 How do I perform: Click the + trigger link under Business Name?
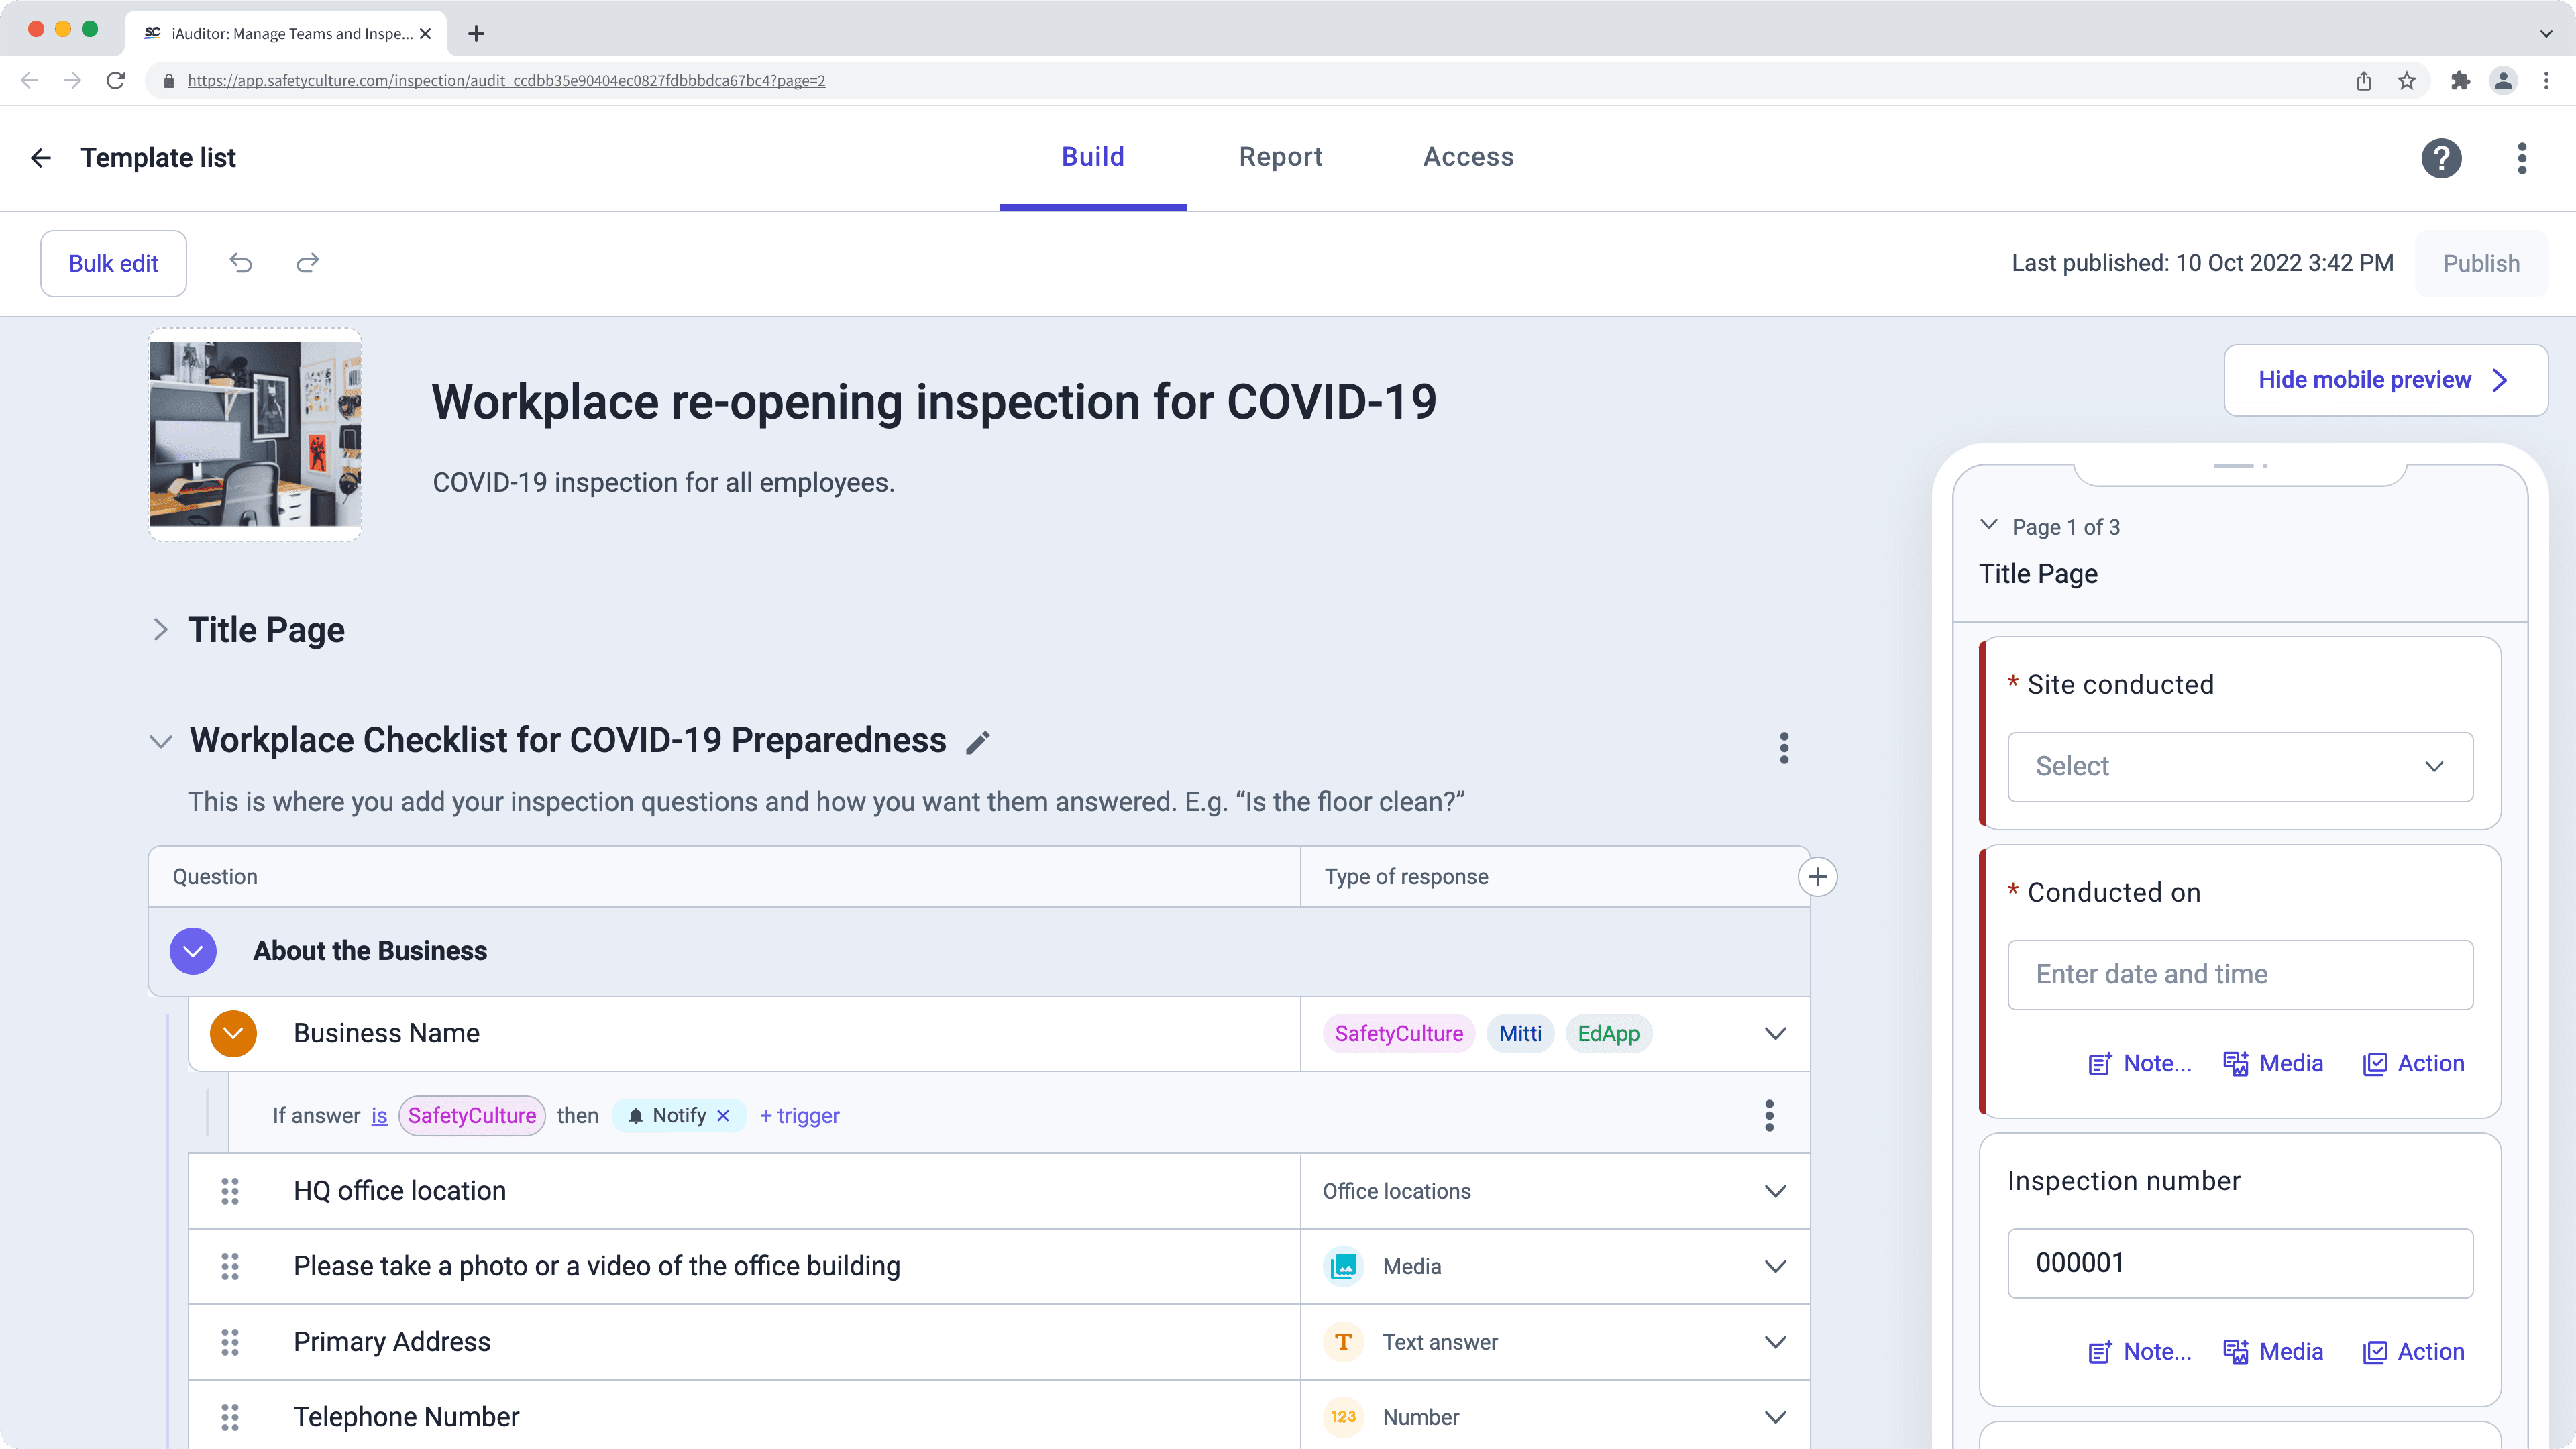799,1116
